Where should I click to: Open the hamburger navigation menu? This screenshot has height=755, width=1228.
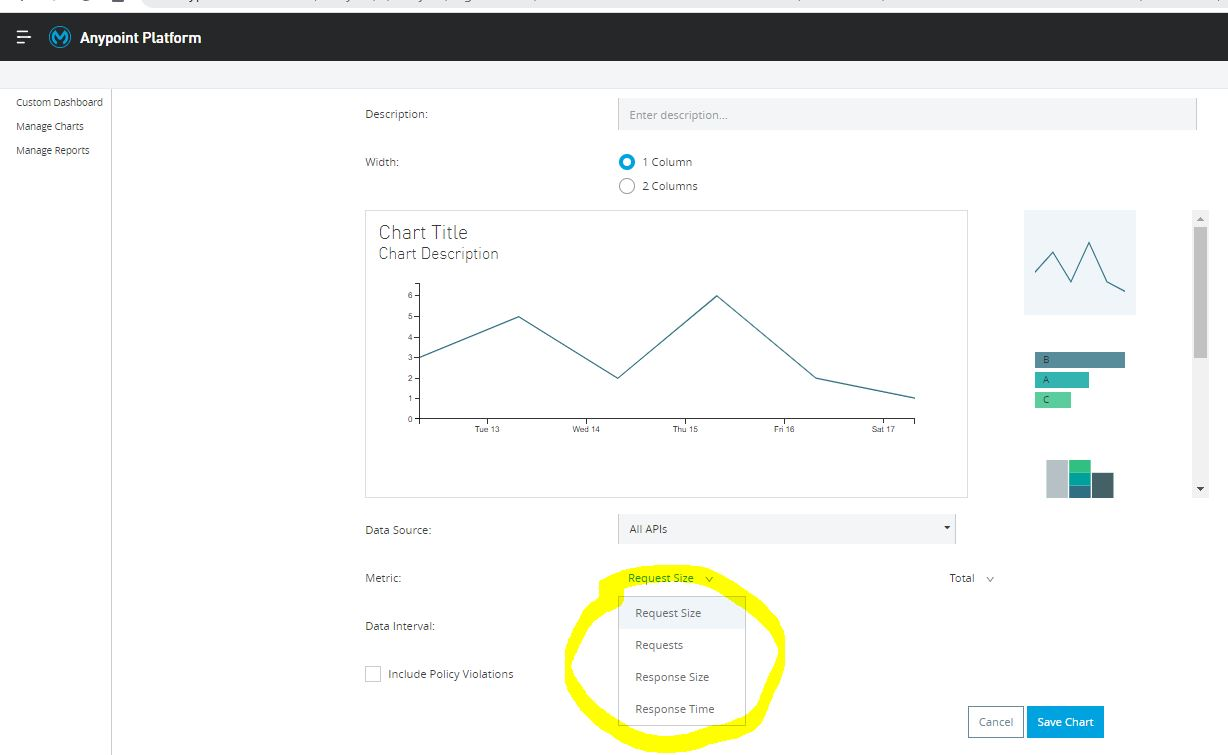pyautogui.click(x=22, y=37)
